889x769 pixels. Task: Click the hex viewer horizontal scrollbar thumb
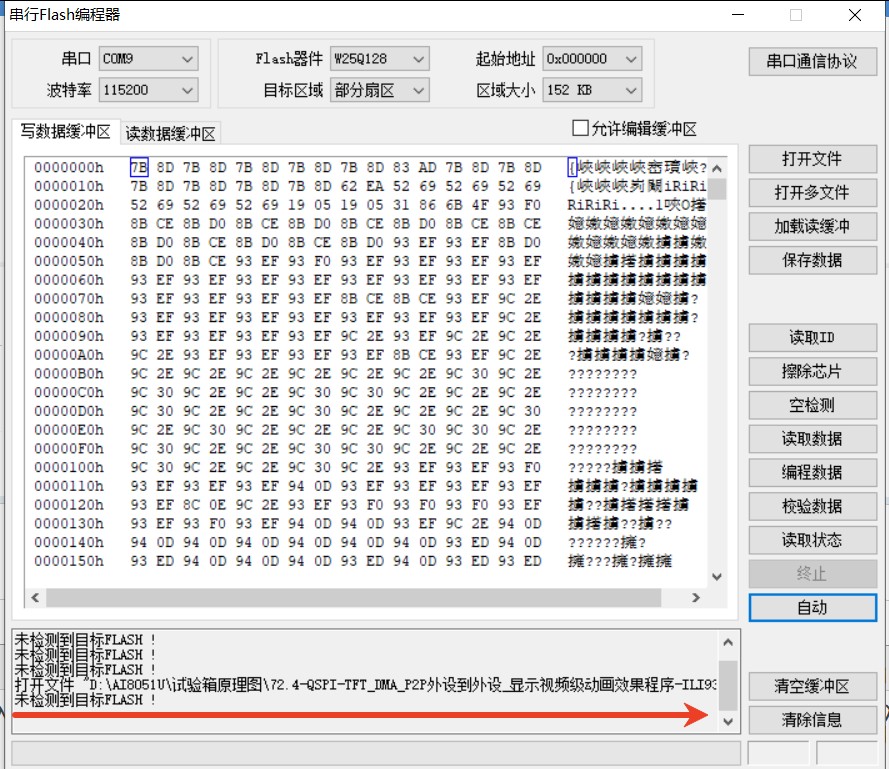[354, 597]
